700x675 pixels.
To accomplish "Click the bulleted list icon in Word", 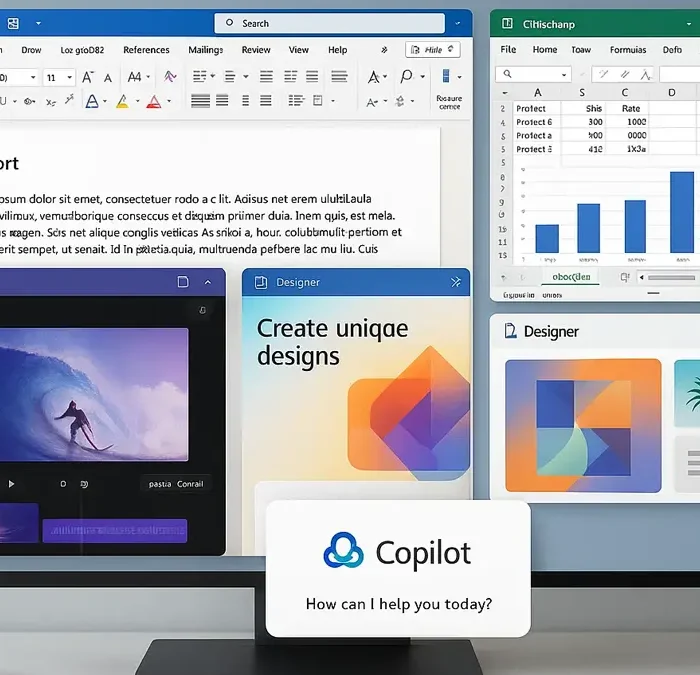I will tap(199, 77).
